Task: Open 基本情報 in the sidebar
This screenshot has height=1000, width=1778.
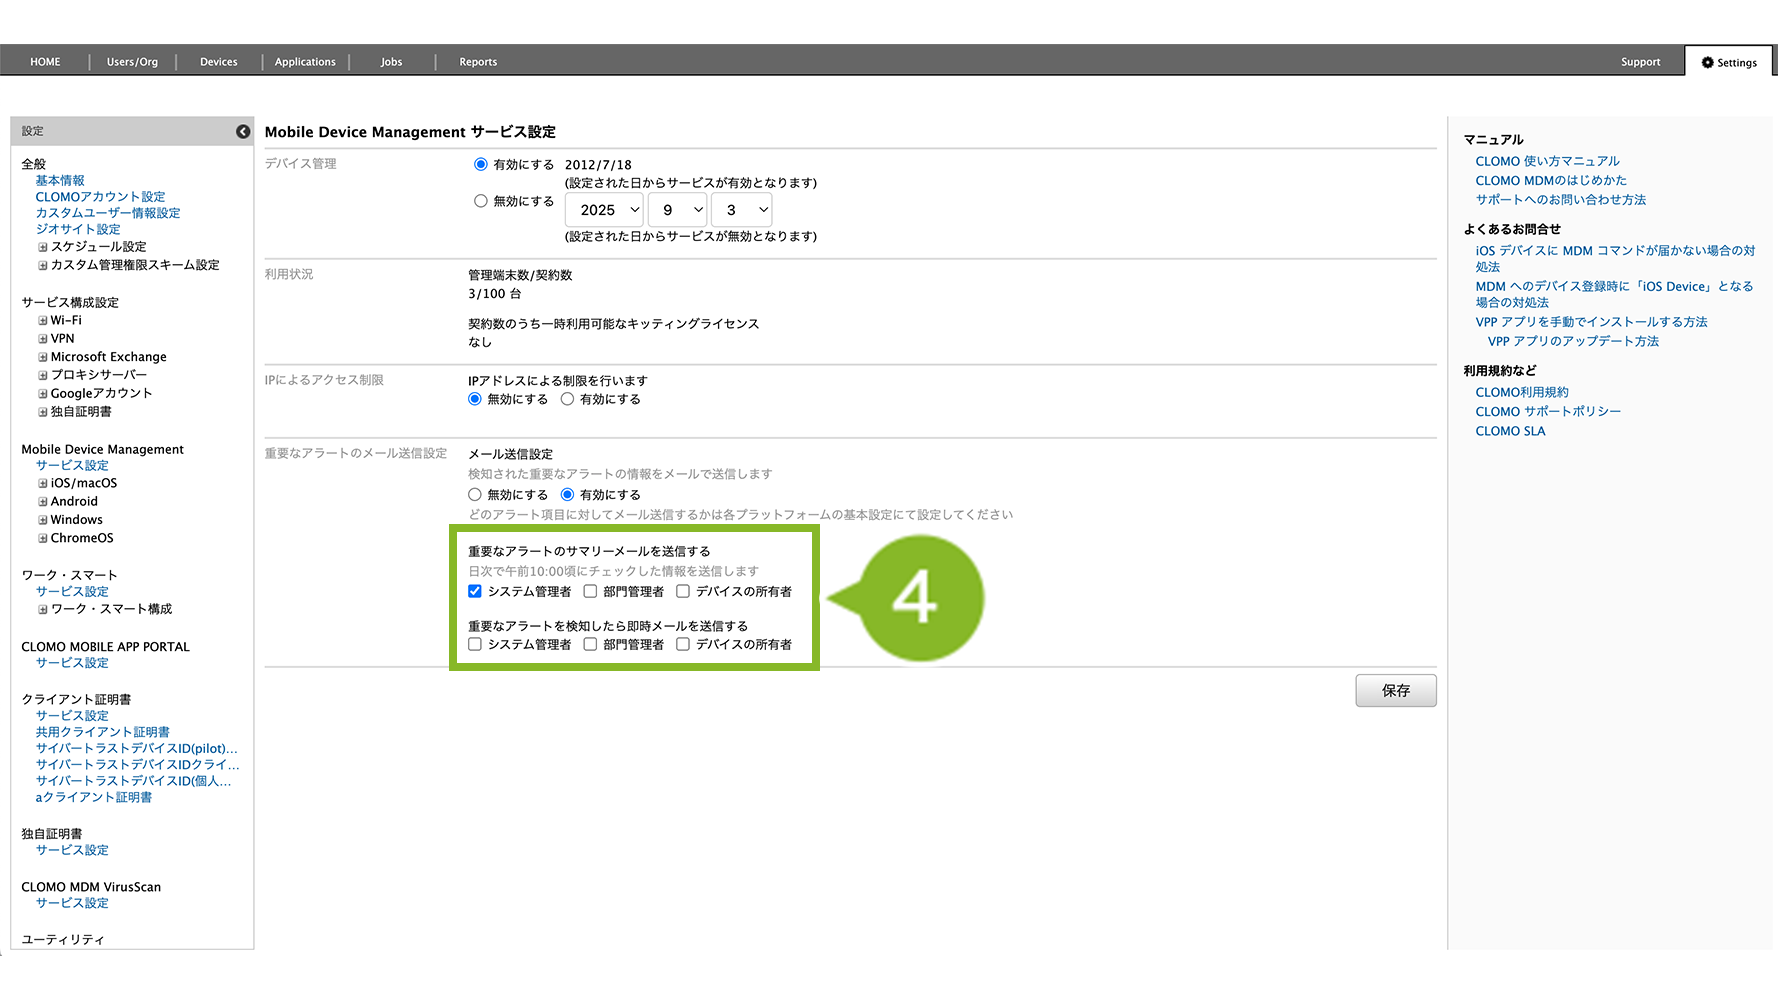Action: point(60,181)
